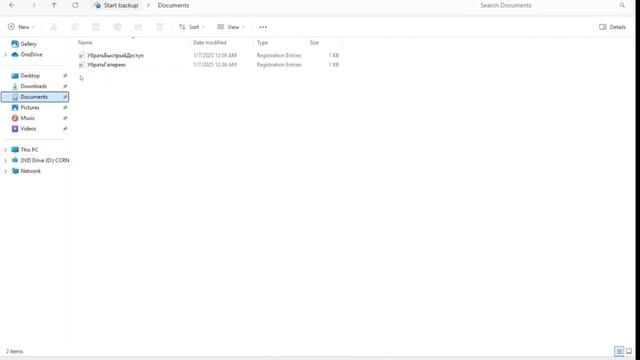The width and height of the screenshot is (640, 360).
Task: Click Registration Entries type of УбратьГалерею
Action: point(279,65)
